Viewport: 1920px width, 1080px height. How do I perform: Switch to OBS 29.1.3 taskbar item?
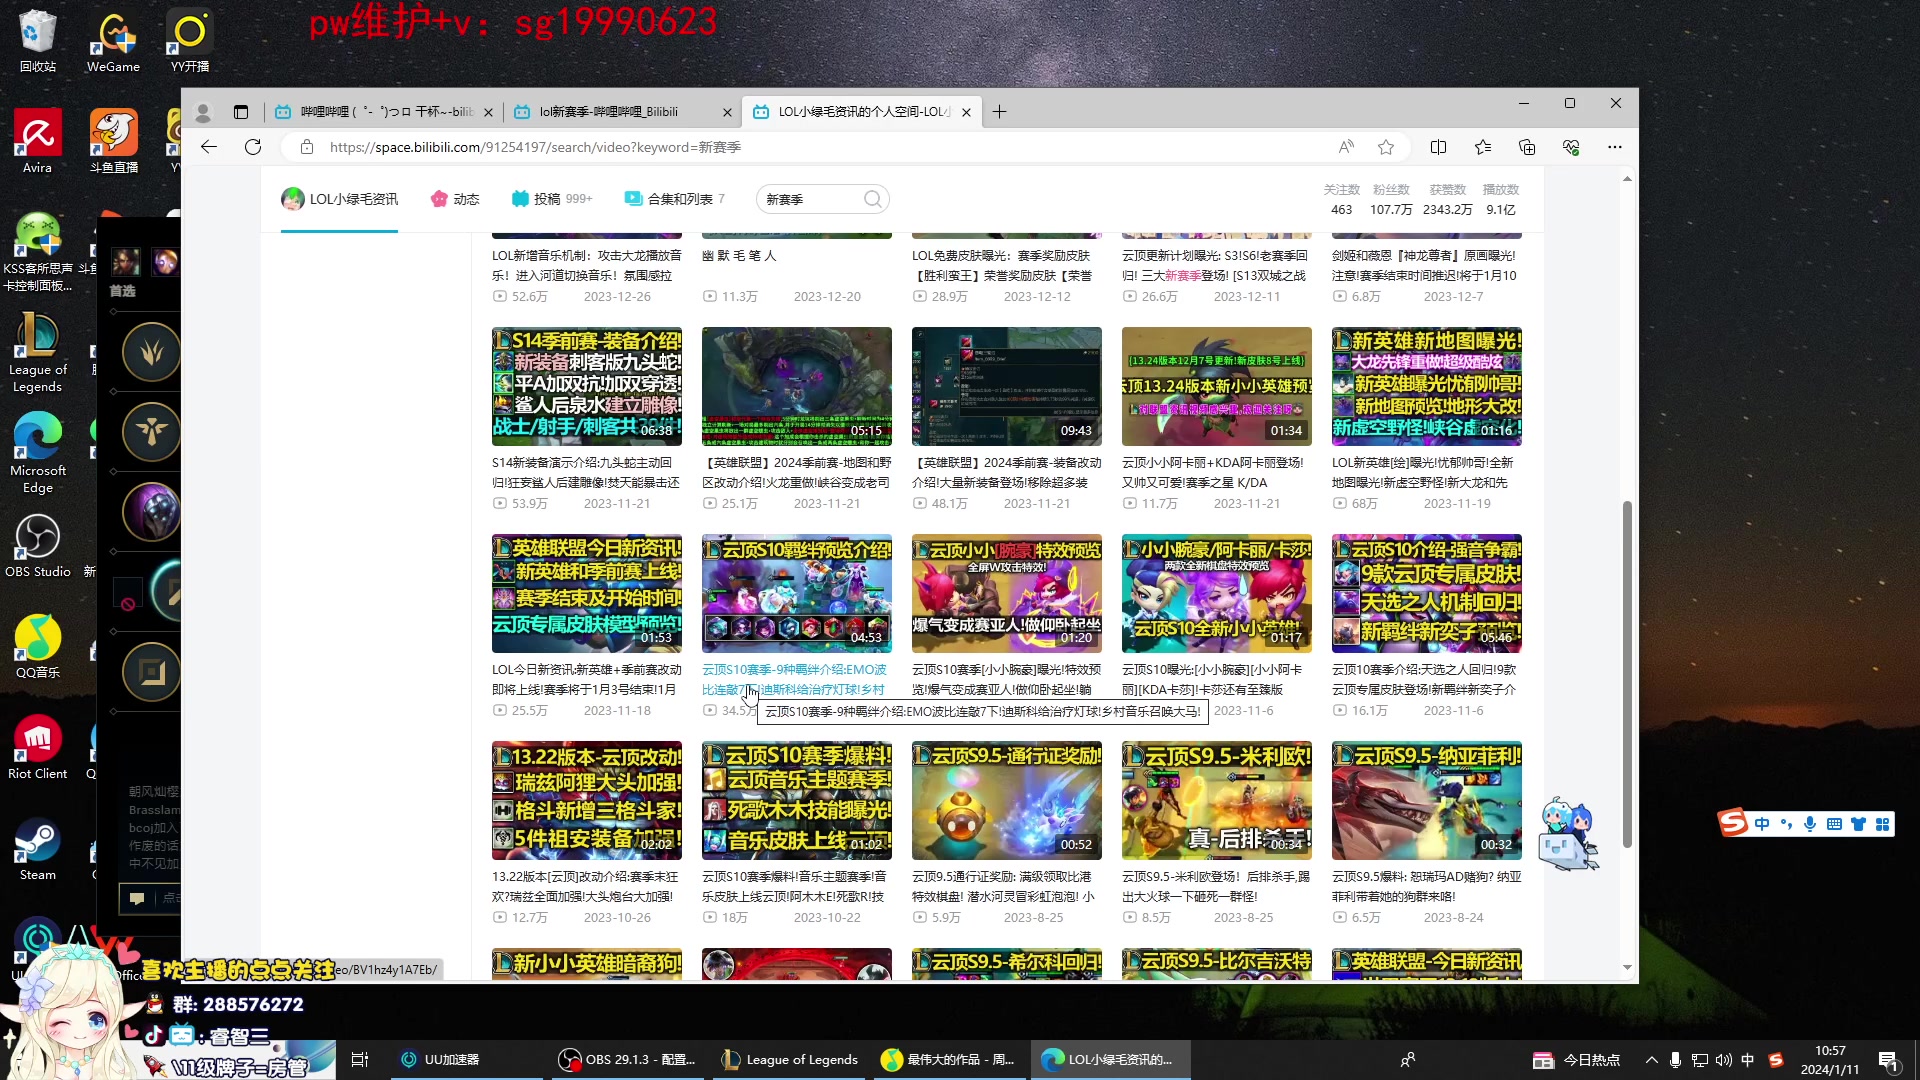pyautogui.click(x=627, y=1059)
